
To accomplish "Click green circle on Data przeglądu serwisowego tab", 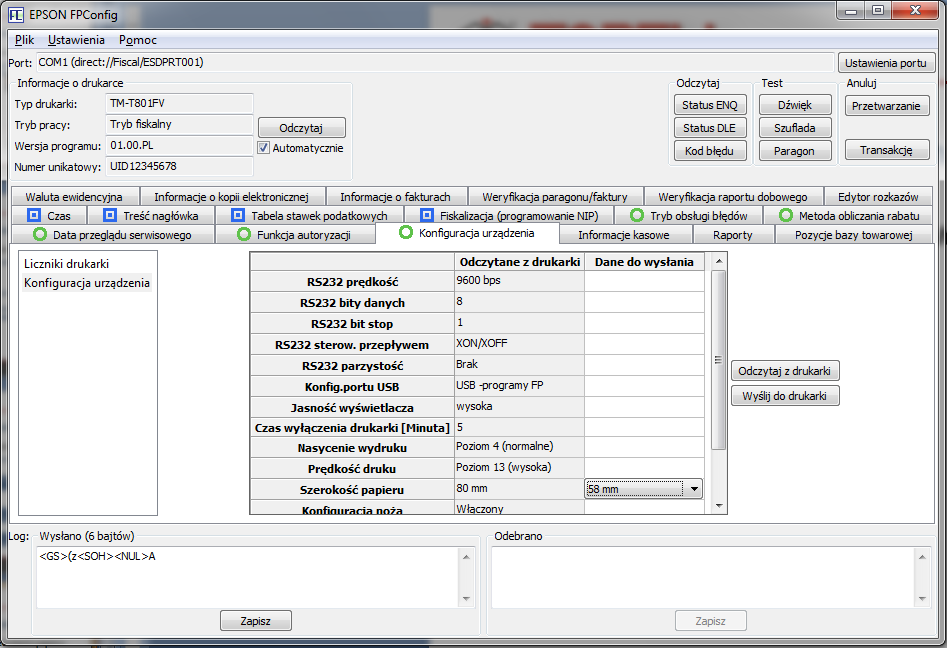I will coord(39,234).
